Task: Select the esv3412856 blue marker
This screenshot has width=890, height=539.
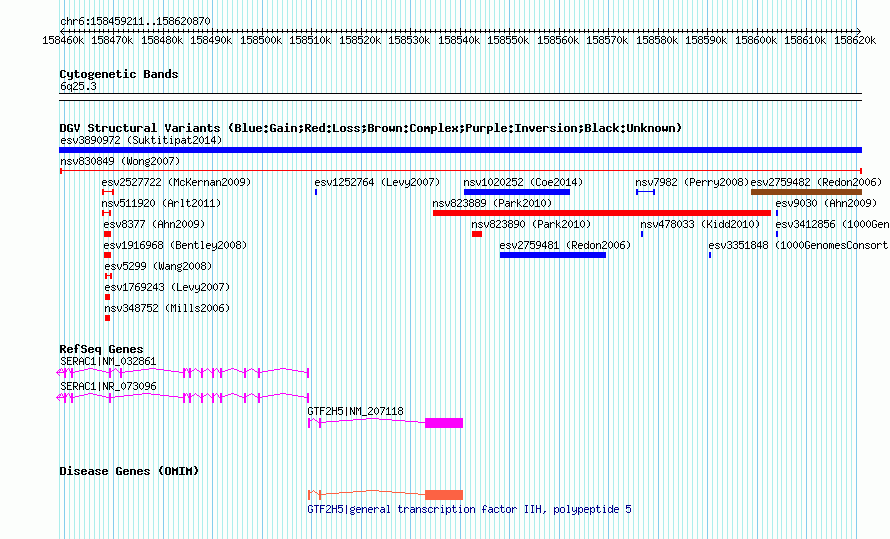Action: click(776, 234)
